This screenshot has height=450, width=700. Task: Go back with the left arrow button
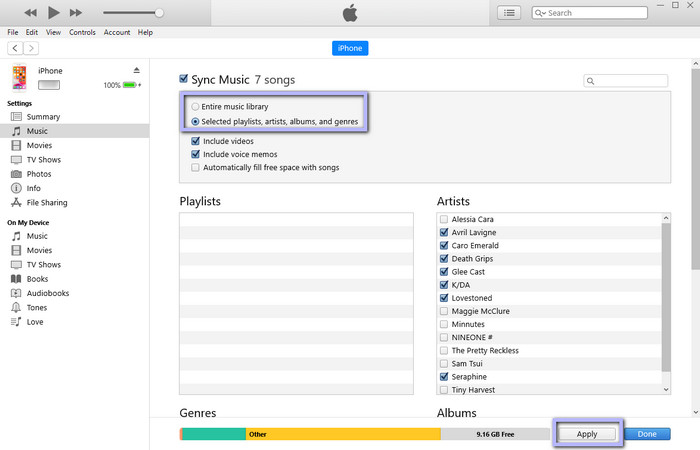click(15, 48)
